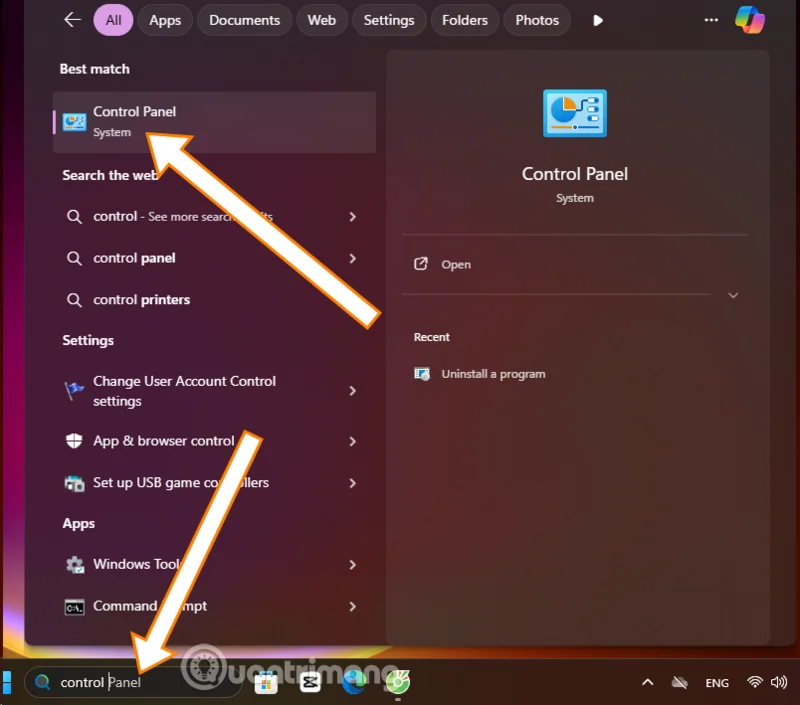
Task: Mute system volume via speaker icon
Action: pos(779,682)
